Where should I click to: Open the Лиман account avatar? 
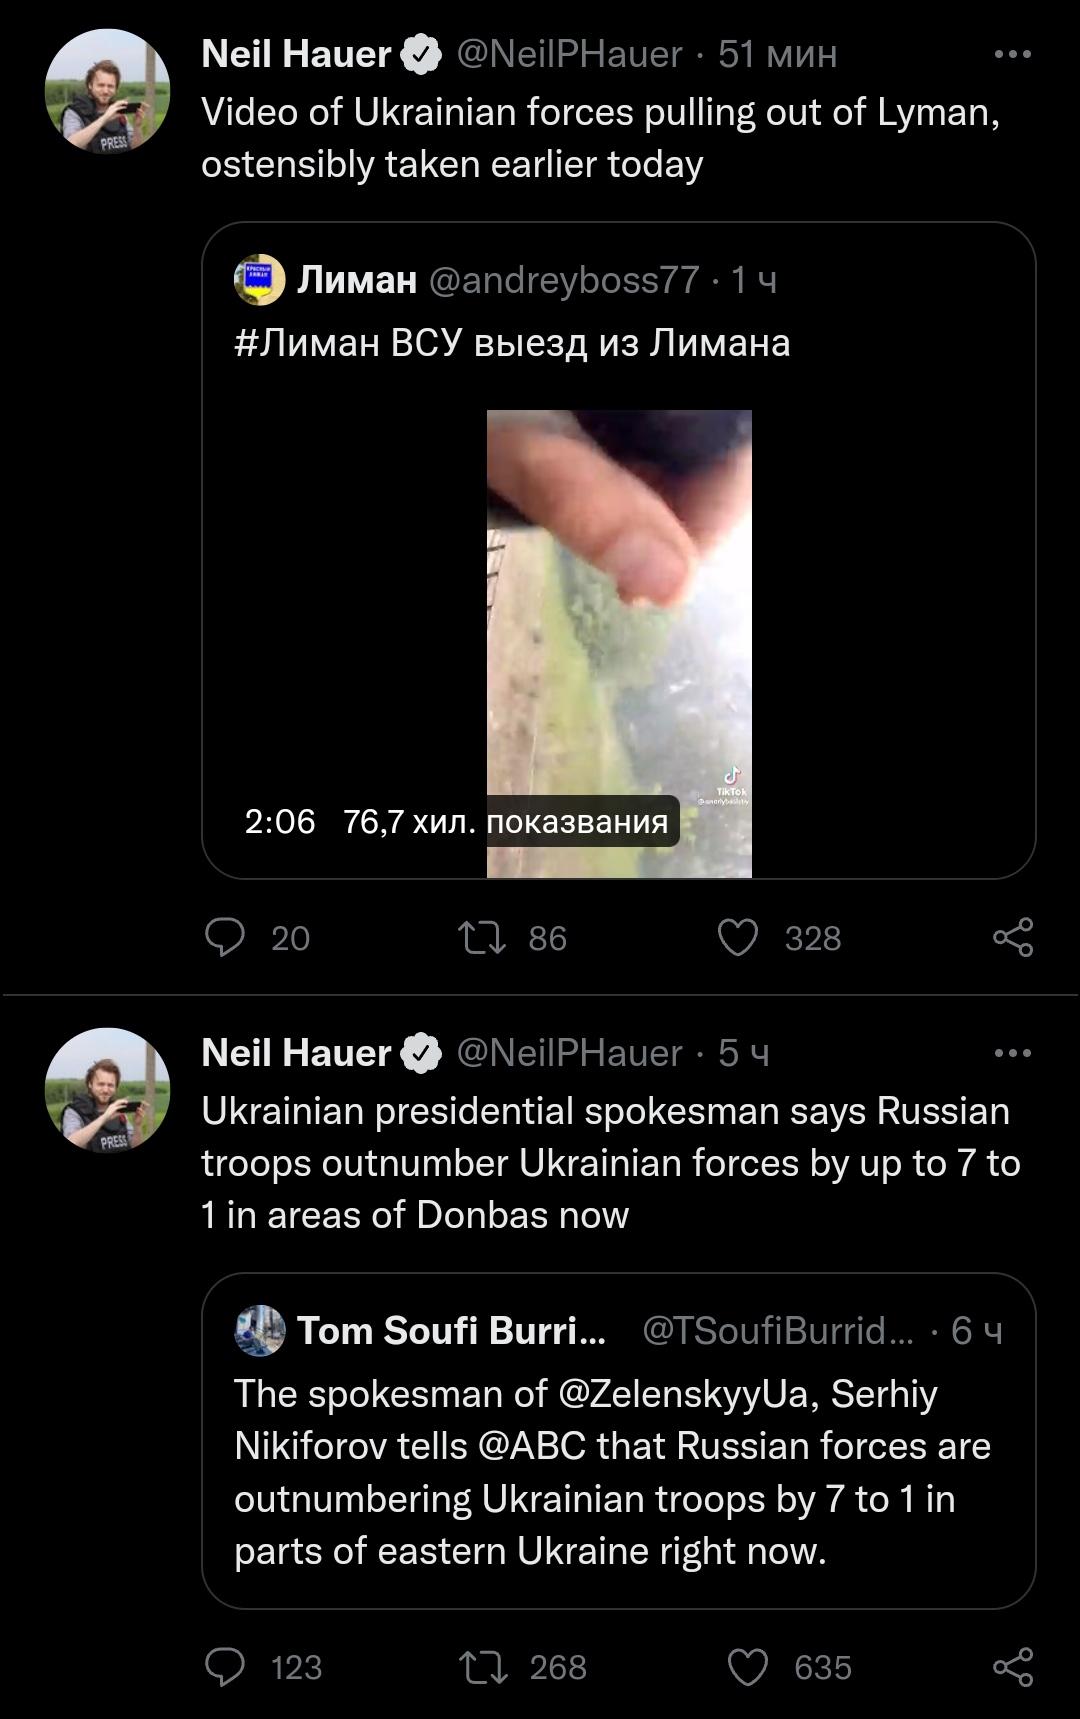tap(260, 280)
